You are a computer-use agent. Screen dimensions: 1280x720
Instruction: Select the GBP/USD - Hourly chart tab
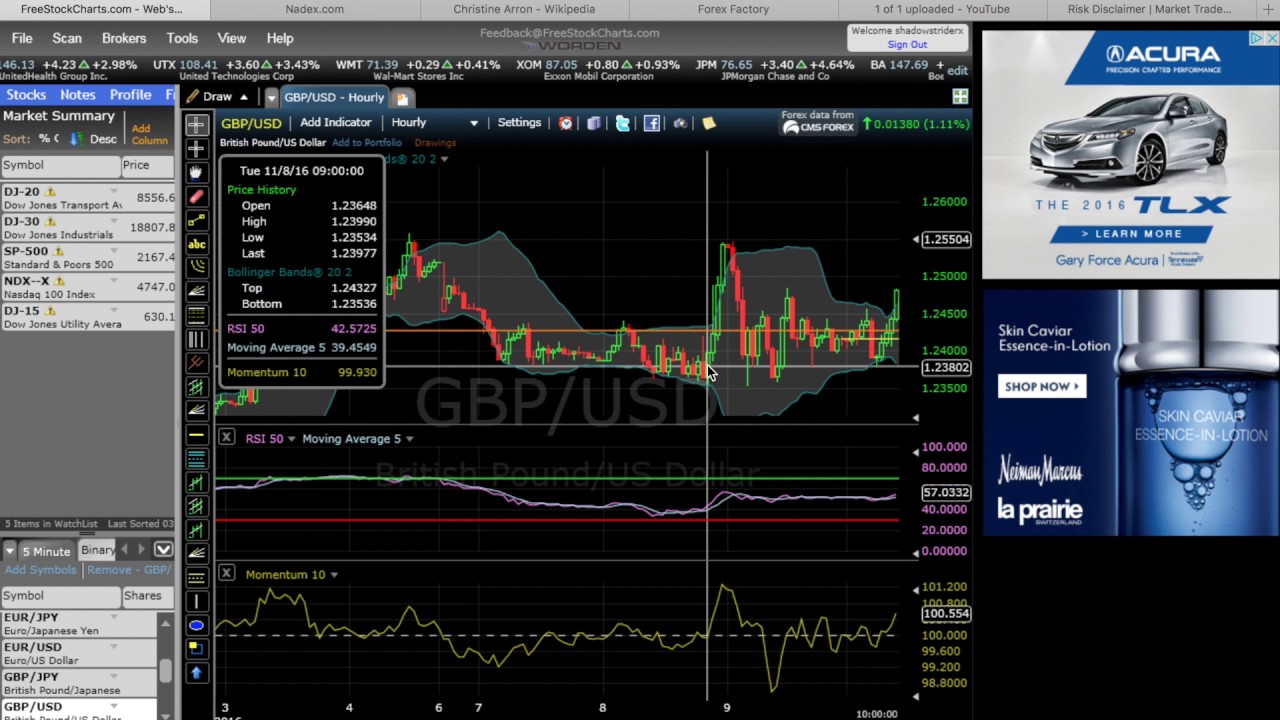tap(334, 97)
